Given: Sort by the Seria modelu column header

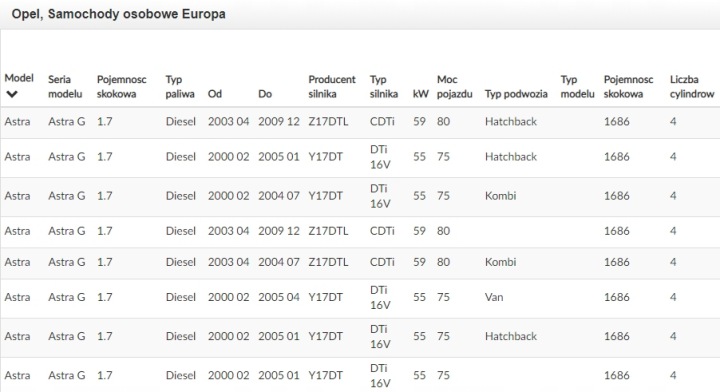Looking at the screenshot, I should tap(65, 86).
